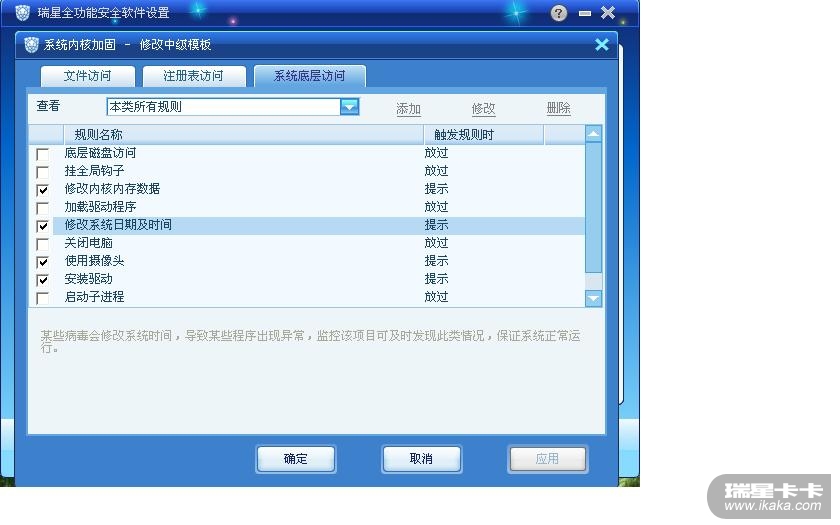840x525 pixels.
Task: Uncheck the 修改内核内存数据 rule
Action: pyautogui.click(x=42, y=190)
